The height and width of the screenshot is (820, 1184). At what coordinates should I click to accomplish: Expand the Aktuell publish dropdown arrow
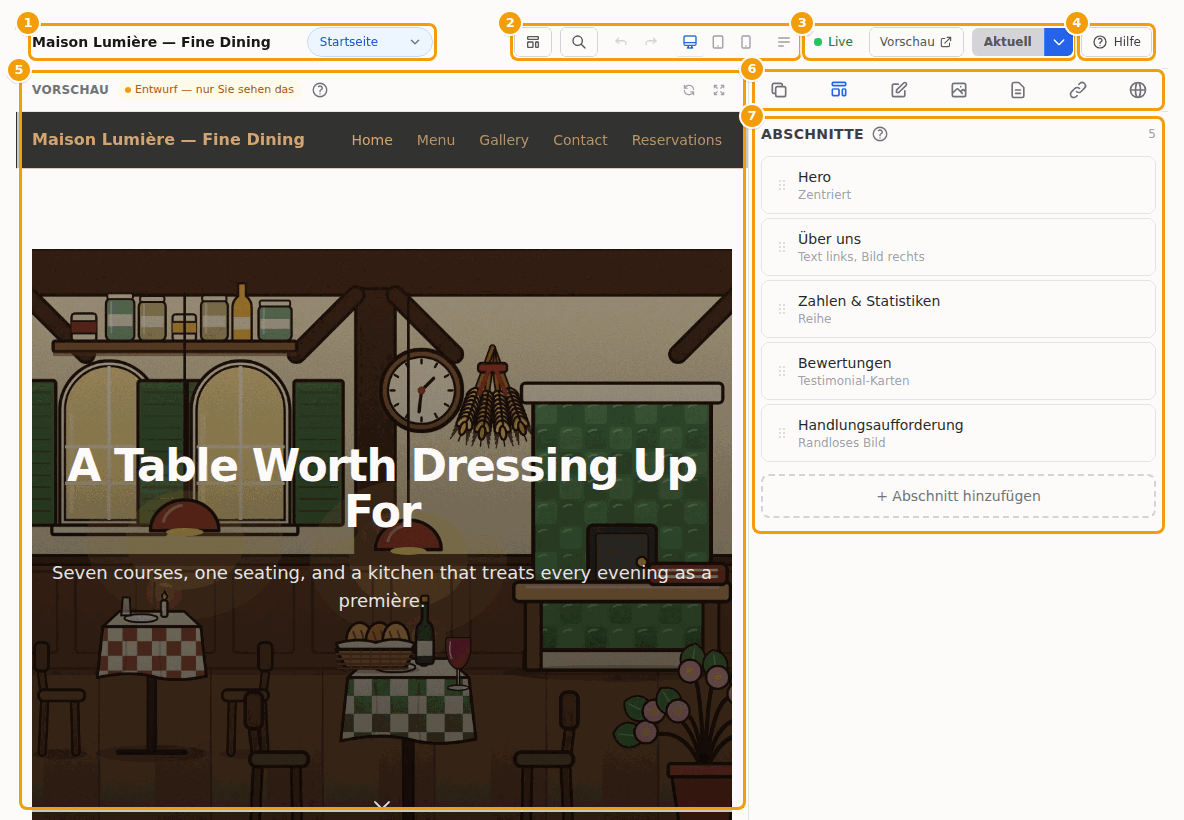(x=1059, y=42)
